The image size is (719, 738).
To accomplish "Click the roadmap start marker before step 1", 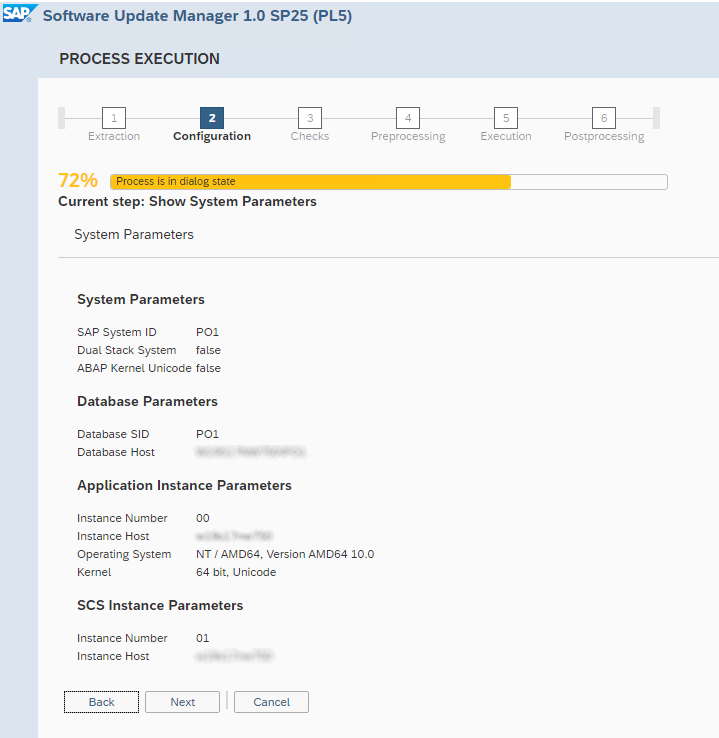I will tap(62, 118).
